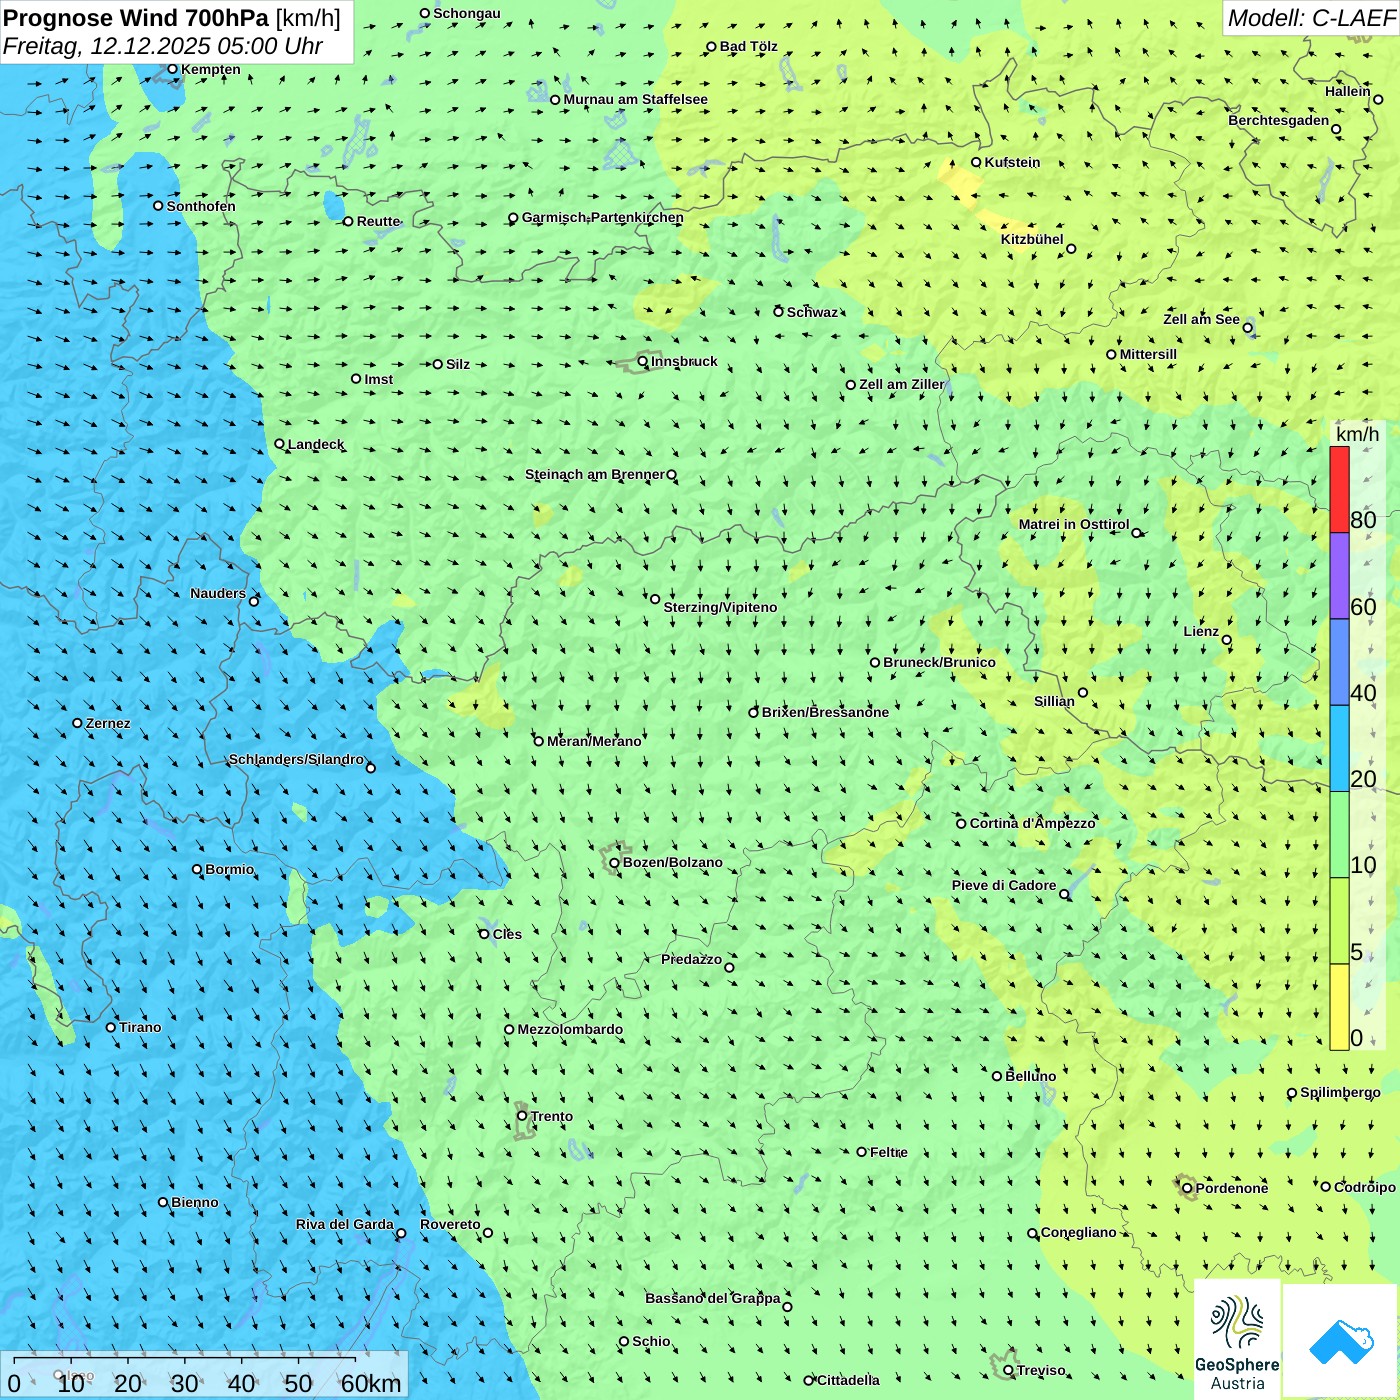Click the Tirano city label
The image size is (1400, 1400).
140,1027
